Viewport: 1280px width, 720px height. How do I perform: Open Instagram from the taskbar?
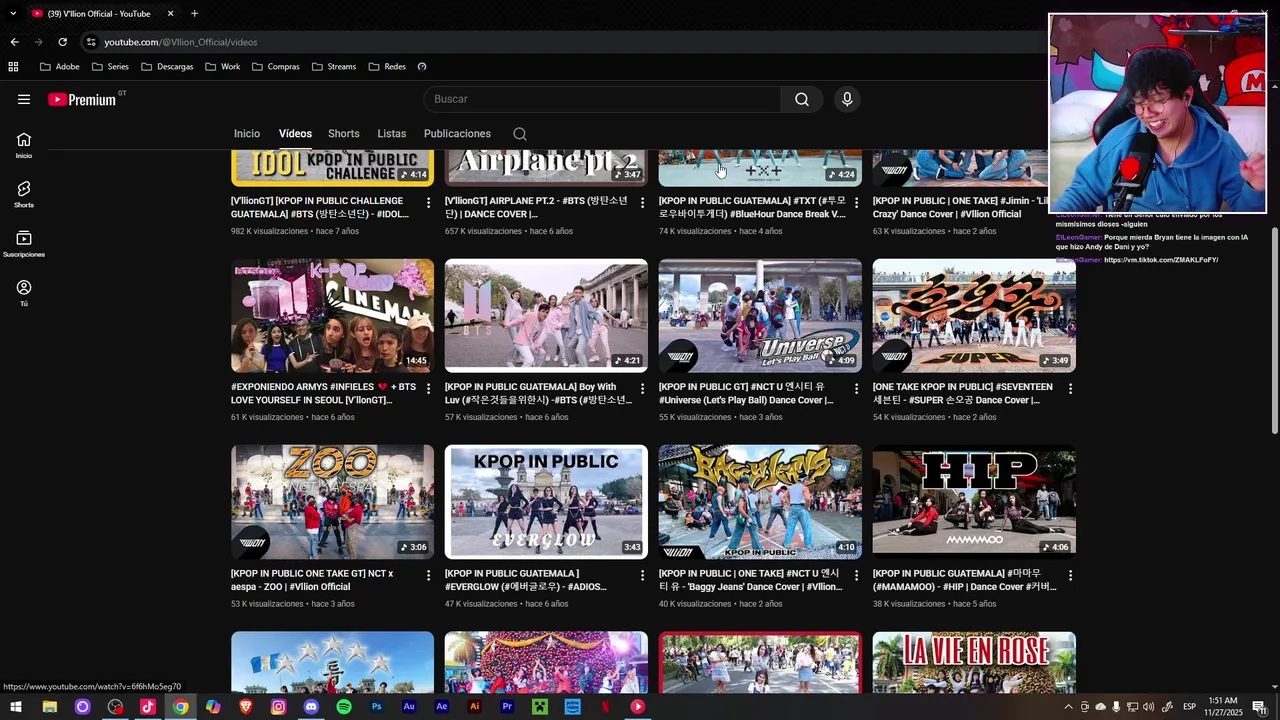(x=278, y=707)
